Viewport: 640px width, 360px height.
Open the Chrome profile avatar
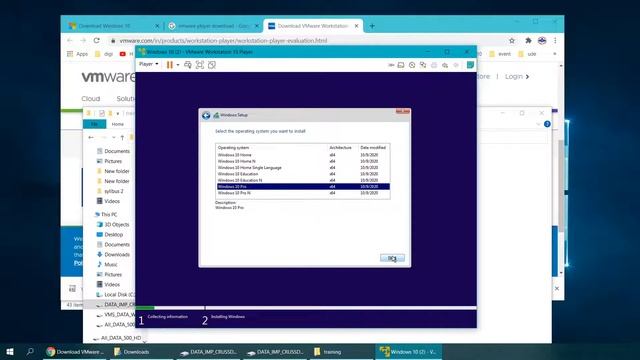(x=542, y=40)
